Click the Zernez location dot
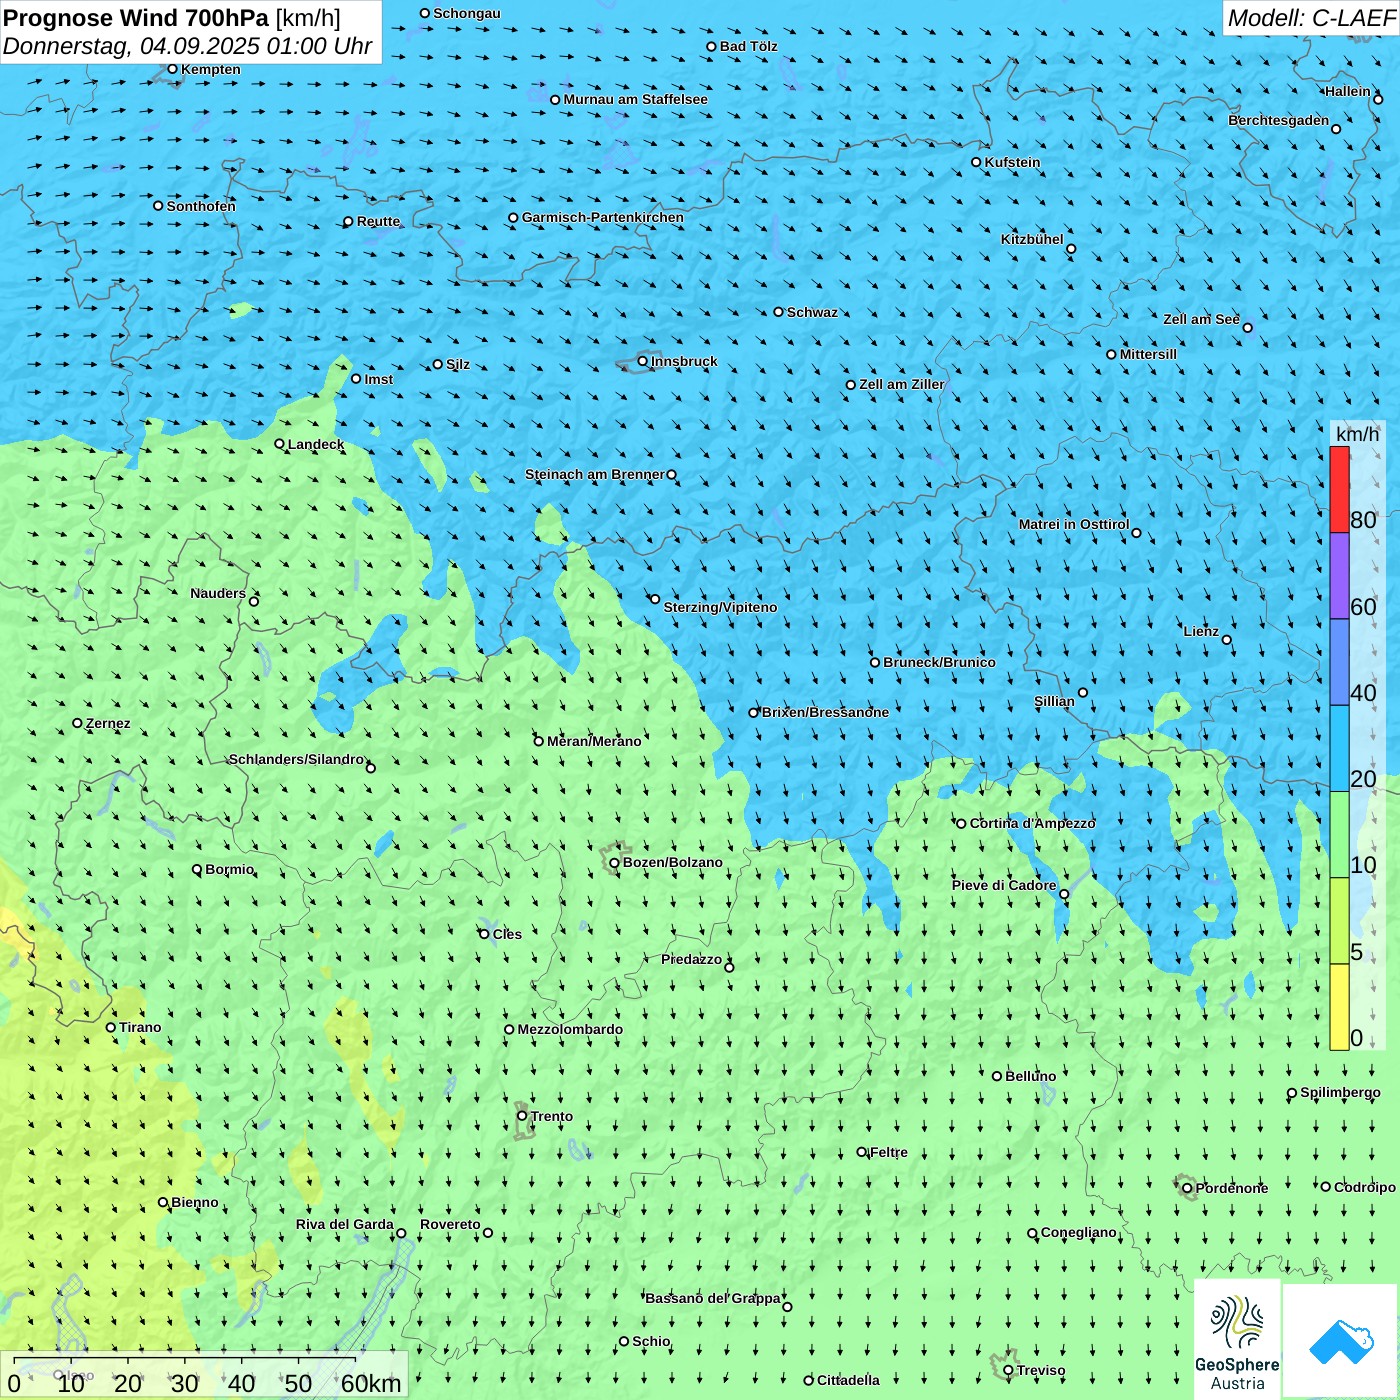This screenshot has height=1400, width=1400. click(x=77, y=723)
